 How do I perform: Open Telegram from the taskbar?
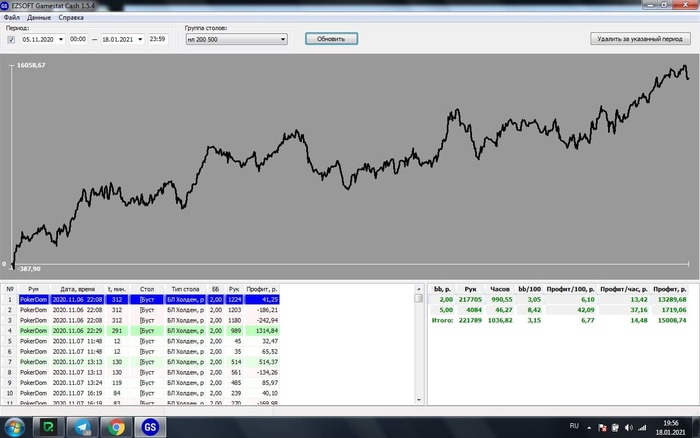pos(83,427)
